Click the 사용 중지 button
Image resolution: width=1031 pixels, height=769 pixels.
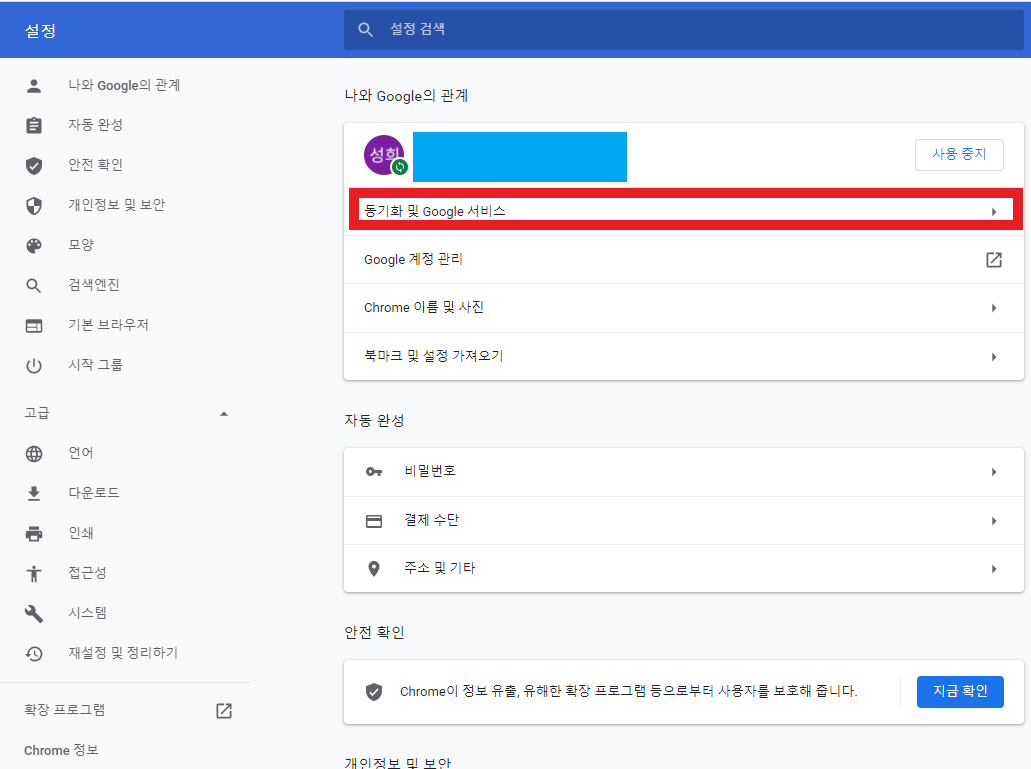(x=959, y=154)
